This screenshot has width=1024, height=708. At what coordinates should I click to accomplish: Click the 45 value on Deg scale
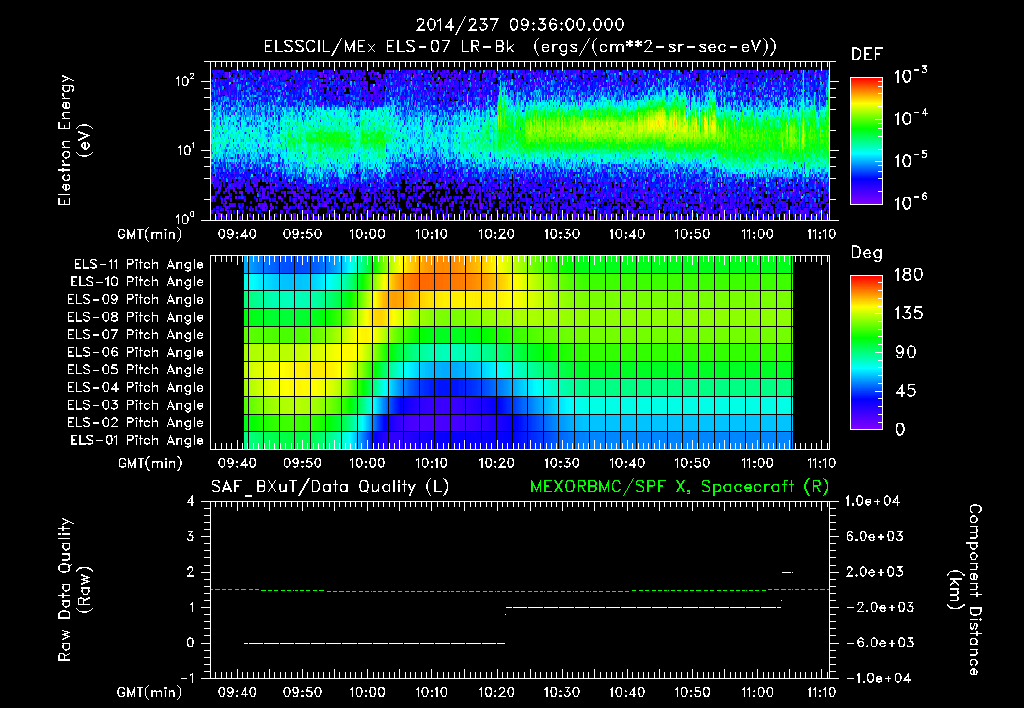point(906,391)
